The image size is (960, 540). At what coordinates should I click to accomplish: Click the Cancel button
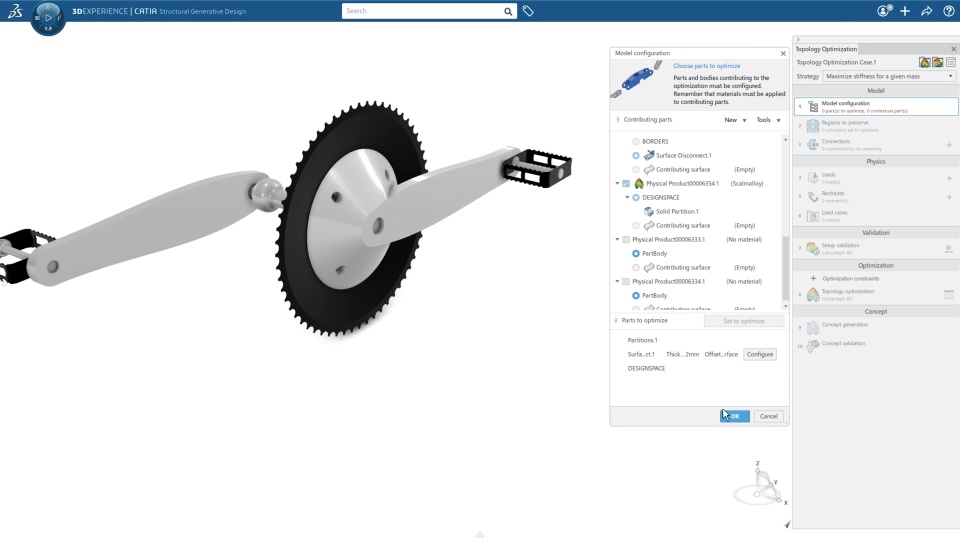(x=768, y=416)
